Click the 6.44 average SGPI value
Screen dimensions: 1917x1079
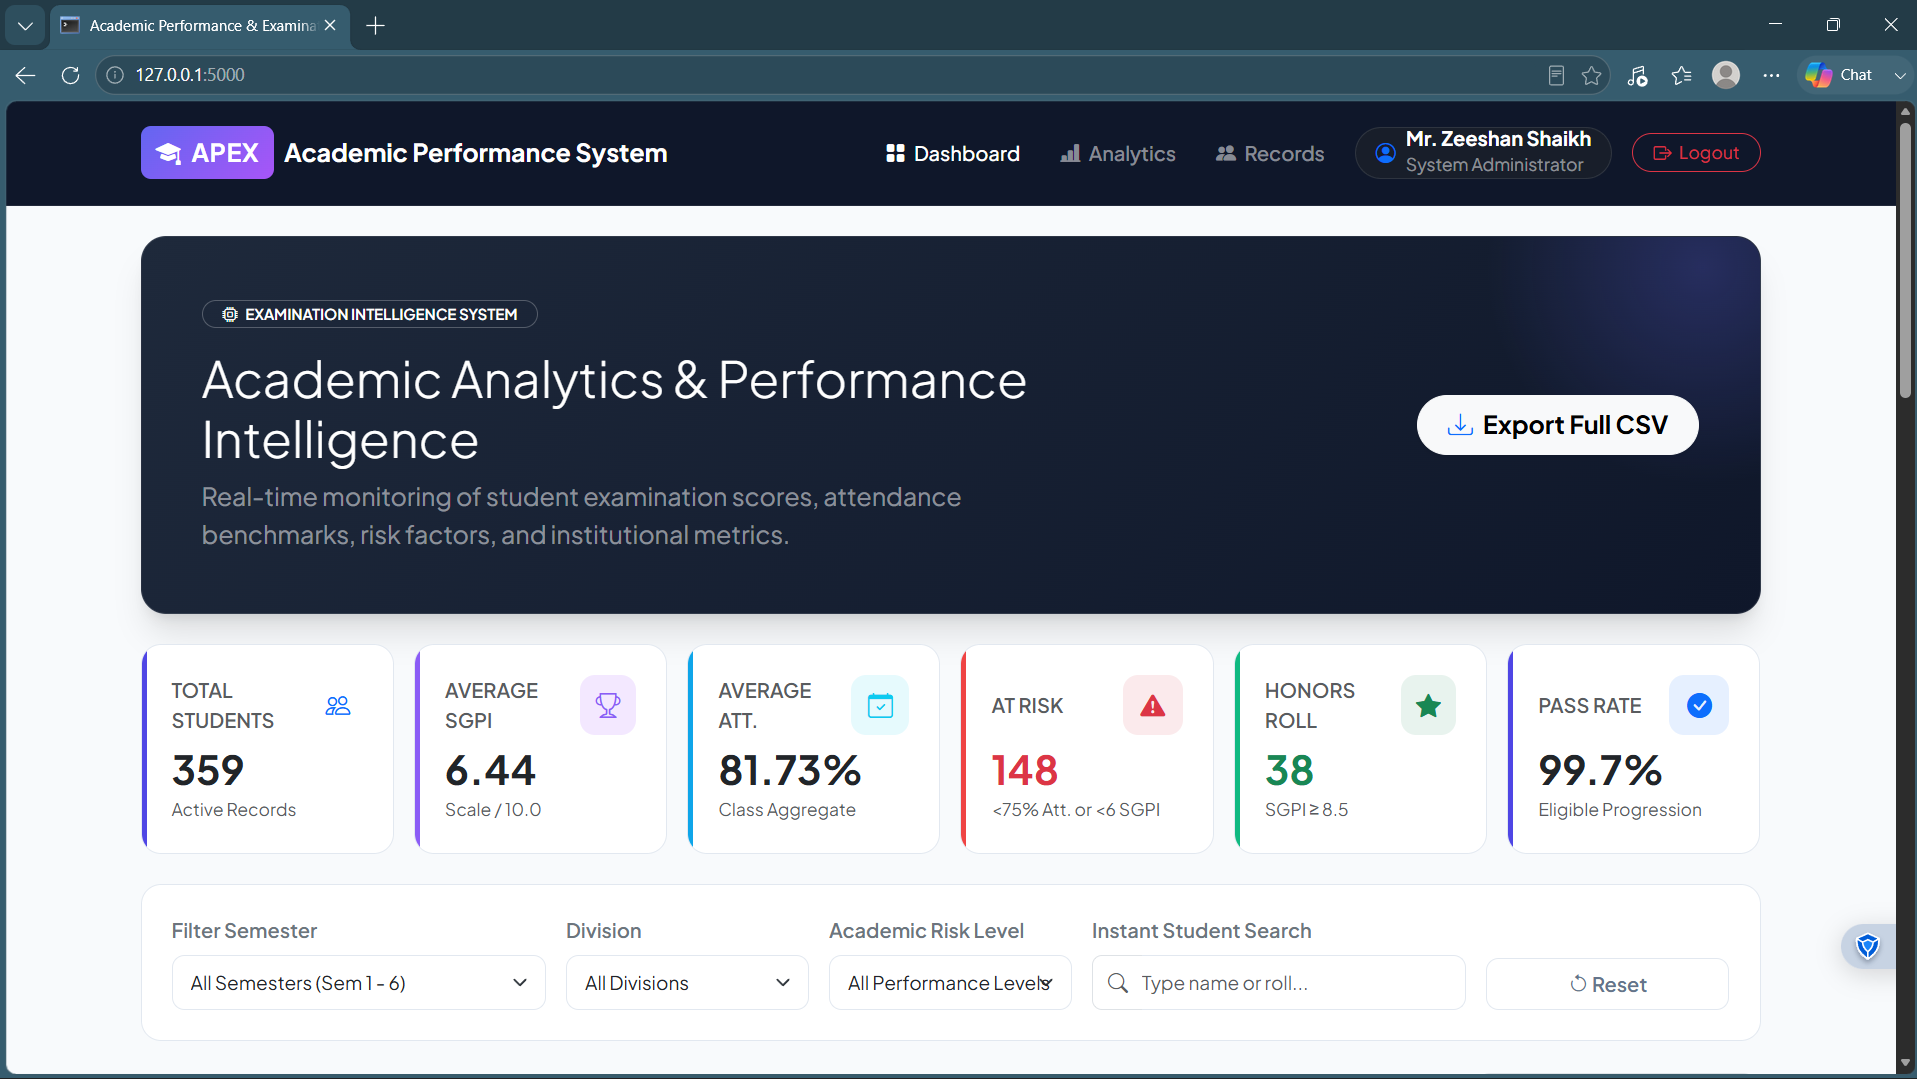coord(490,770)
